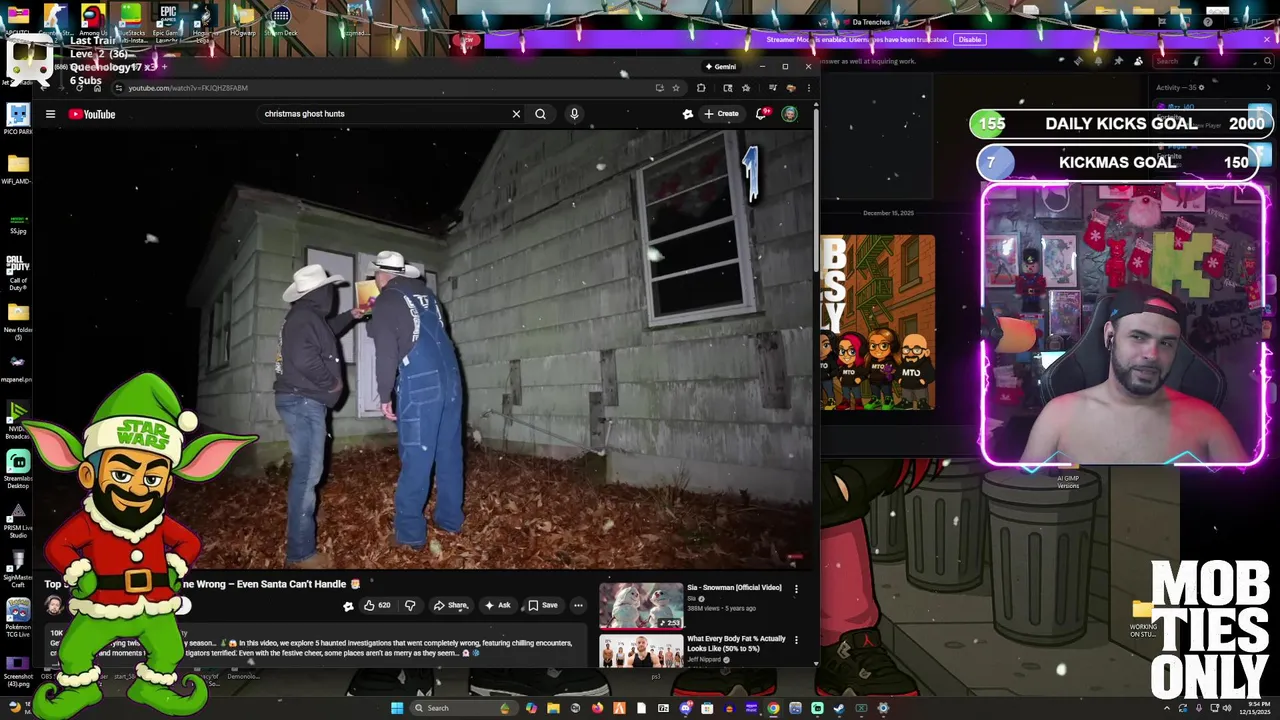Open File Explorer from the taskbar
The height and width of the screenshot is (720, 1280).
point(553,708)
